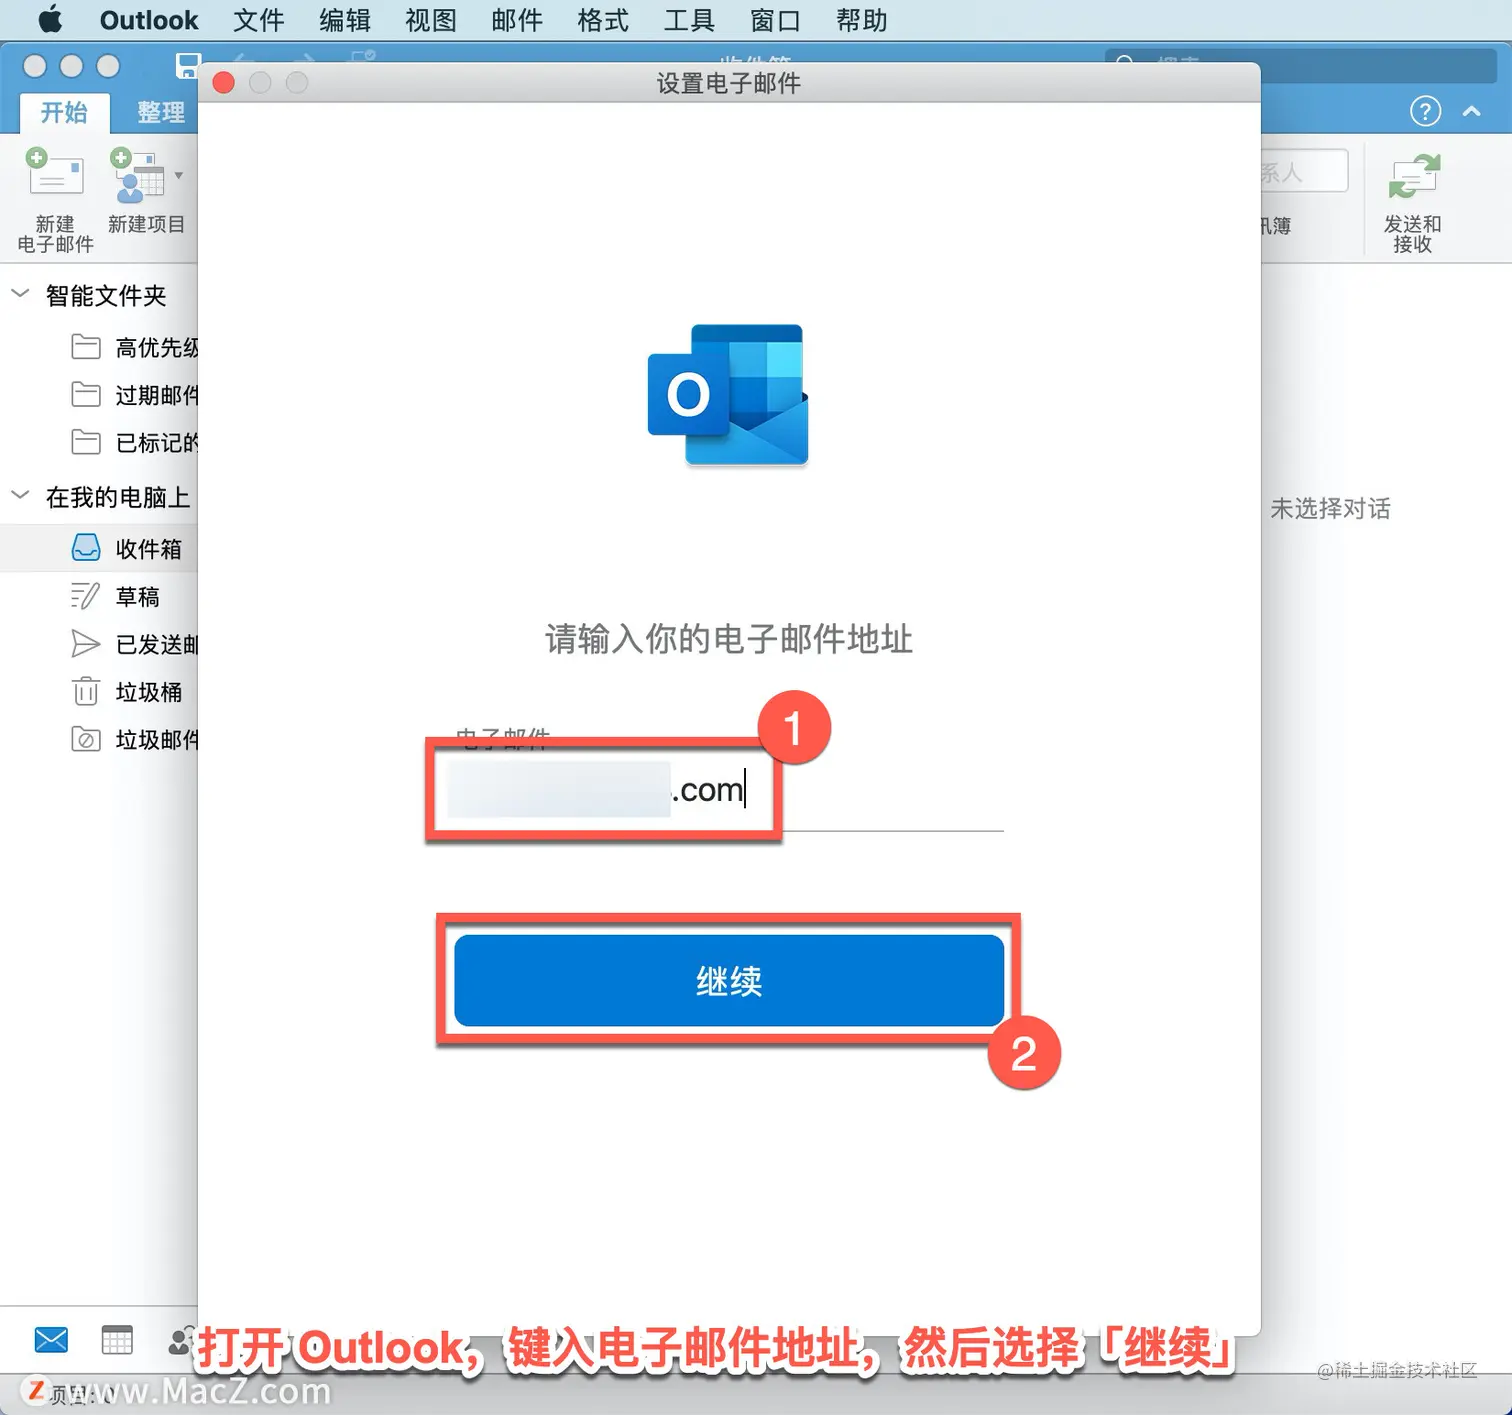
Task: Click the save disk icon in the title bar
Action: (188, 66)
